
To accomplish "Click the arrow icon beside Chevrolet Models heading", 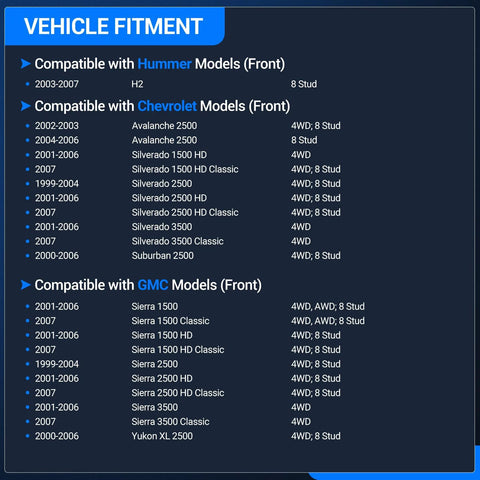I will click(25, 106).
